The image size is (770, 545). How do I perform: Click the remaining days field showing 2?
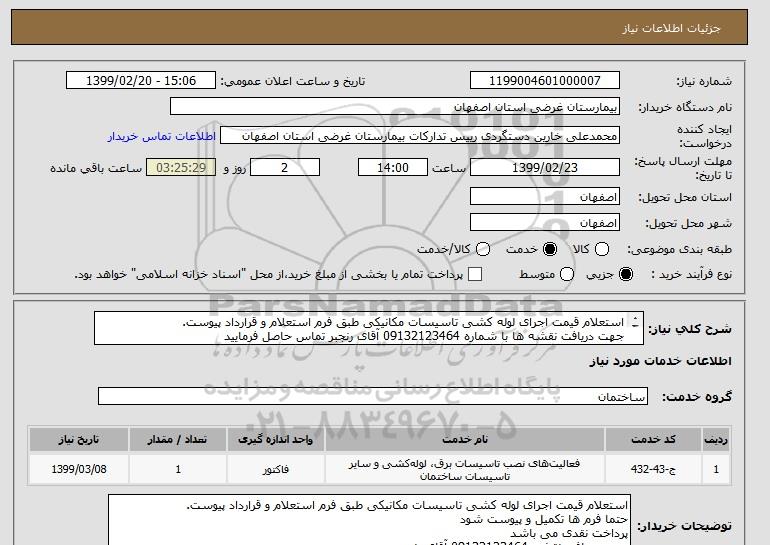click(285, 167)
